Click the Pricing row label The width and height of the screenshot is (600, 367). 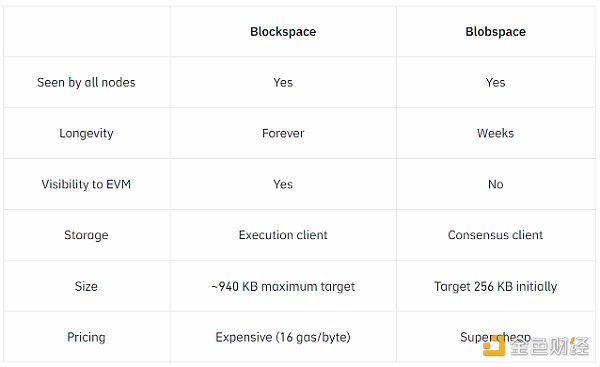pyautogui.click(x=86, y=337)
